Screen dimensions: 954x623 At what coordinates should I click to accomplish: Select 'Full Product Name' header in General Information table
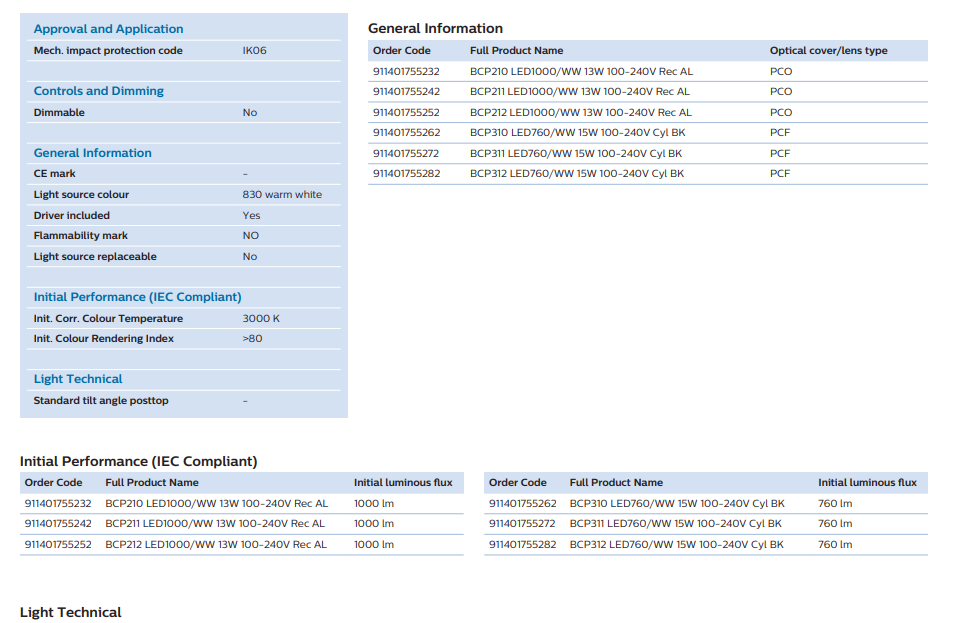pyautogui.click(x=517, y=50)
